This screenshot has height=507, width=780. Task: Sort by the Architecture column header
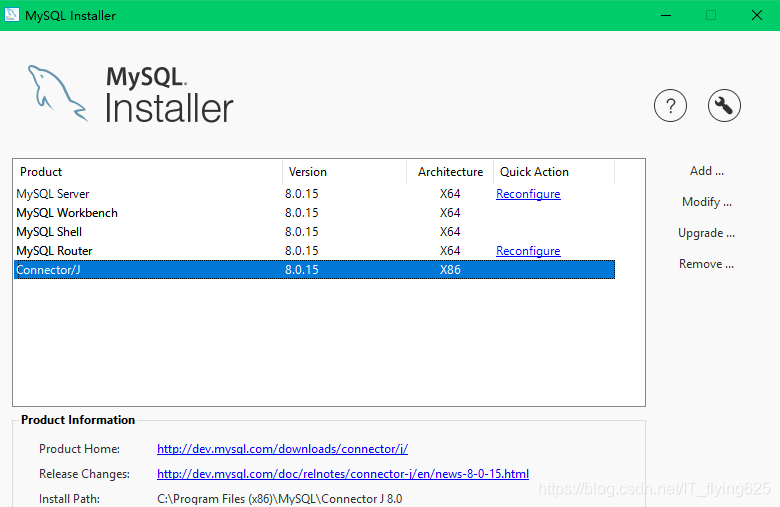tap(450, 172)
